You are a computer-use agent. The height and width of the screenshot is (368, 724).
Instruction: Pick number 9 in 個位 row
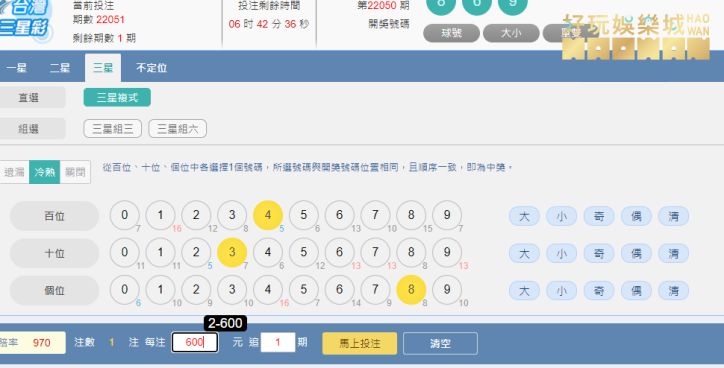[447, 290]
